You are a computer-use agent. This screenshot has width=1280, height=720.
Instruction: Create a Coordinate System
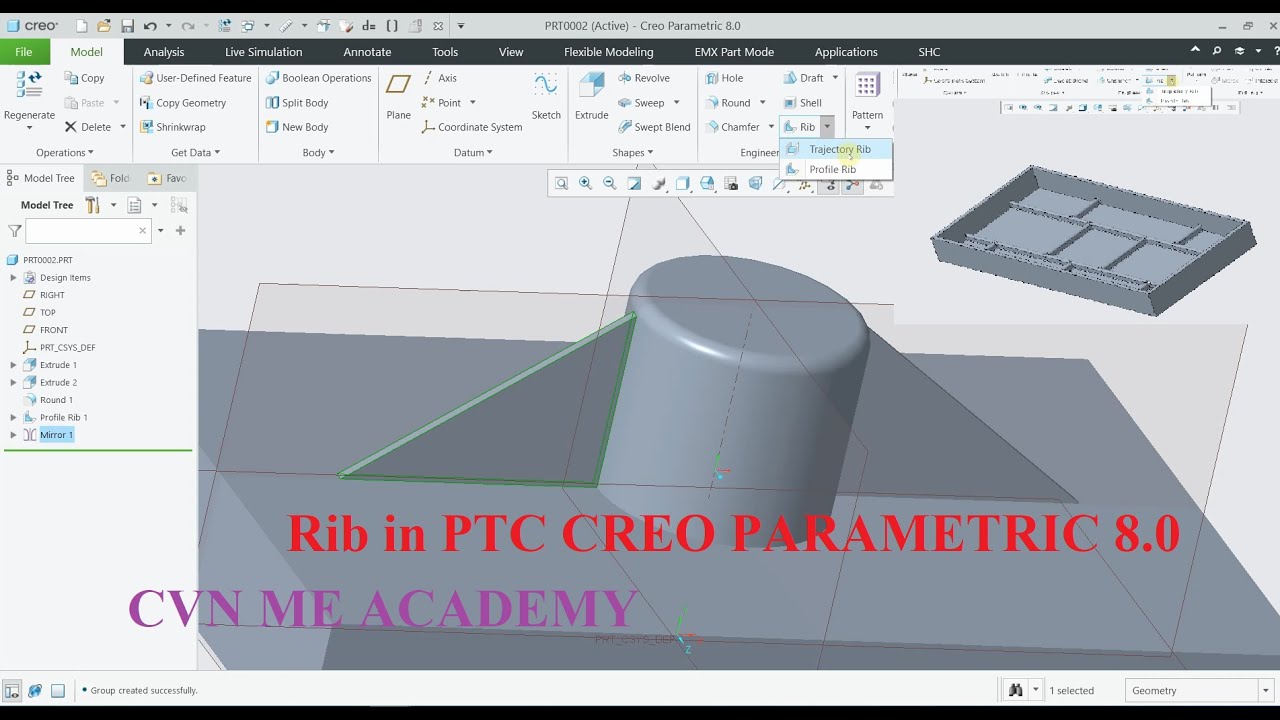pos(471,127)
